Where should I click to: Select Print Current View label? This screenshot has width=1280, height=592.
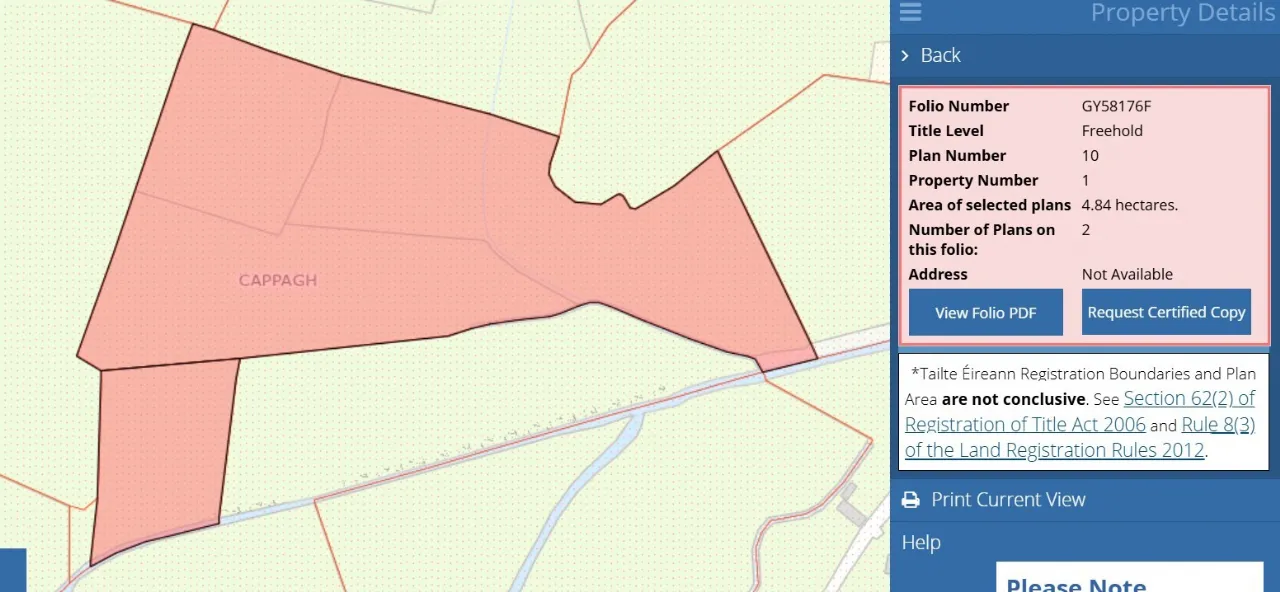[1008, 500]
